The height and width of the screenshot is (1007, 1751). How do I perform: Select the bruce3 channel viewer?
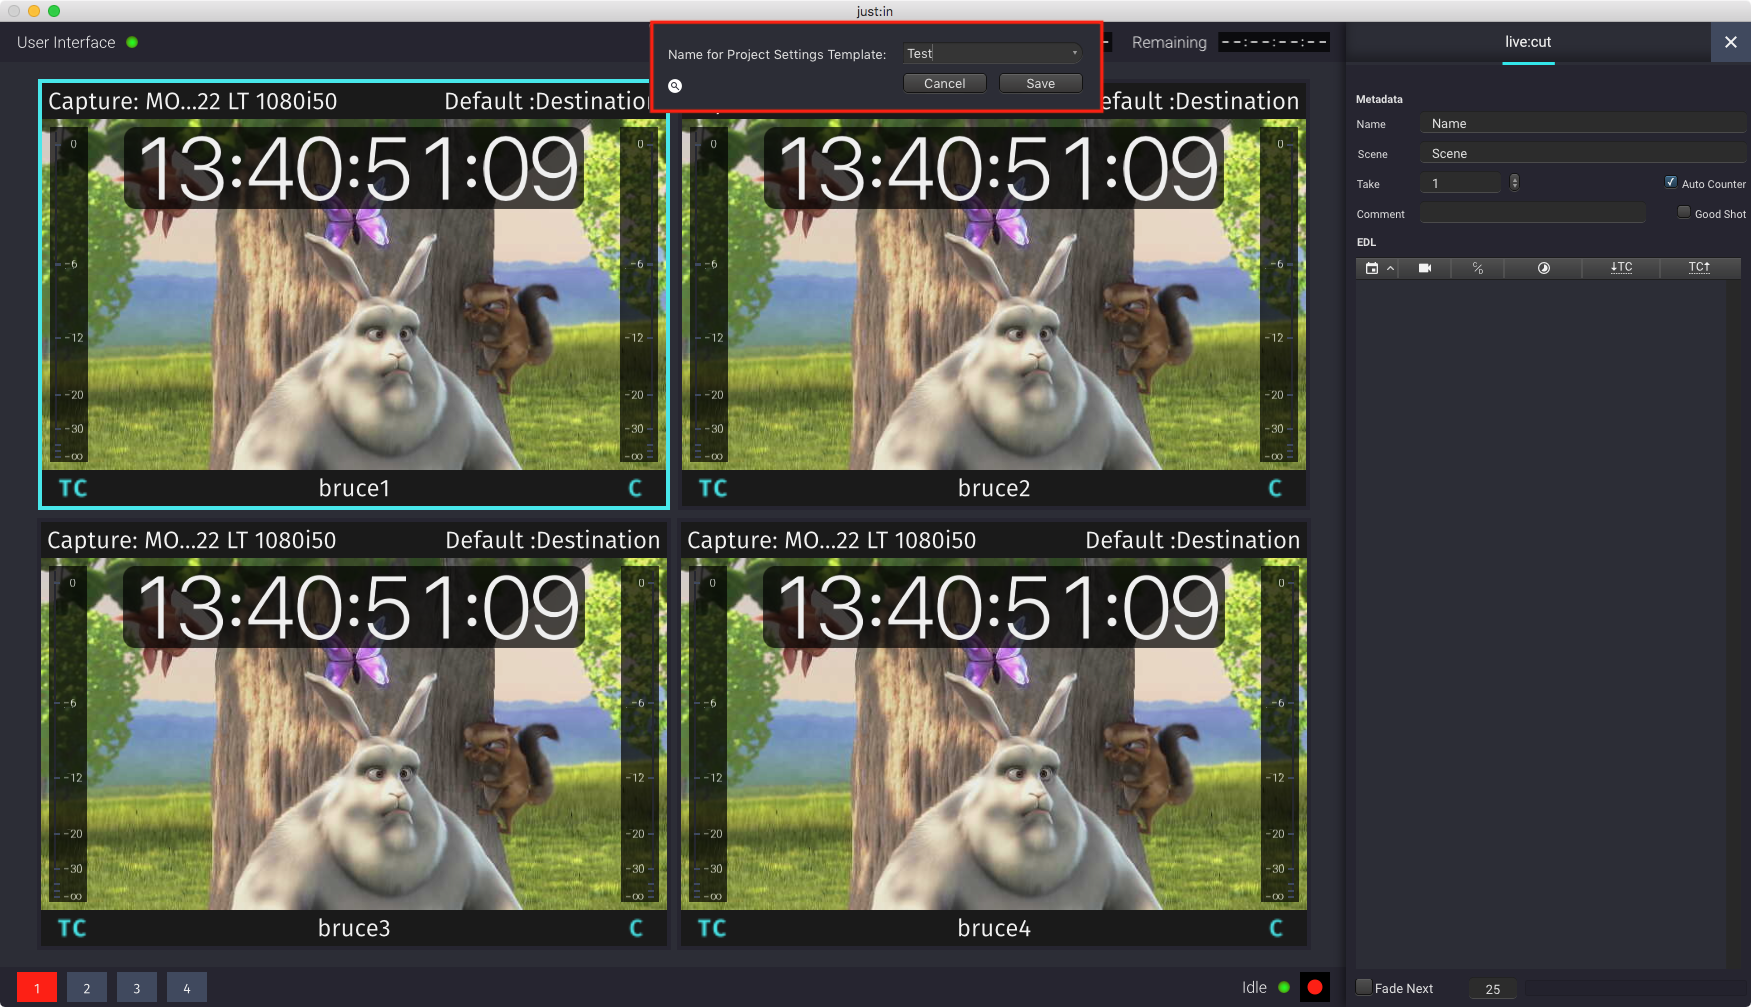(x=354, y=734)
